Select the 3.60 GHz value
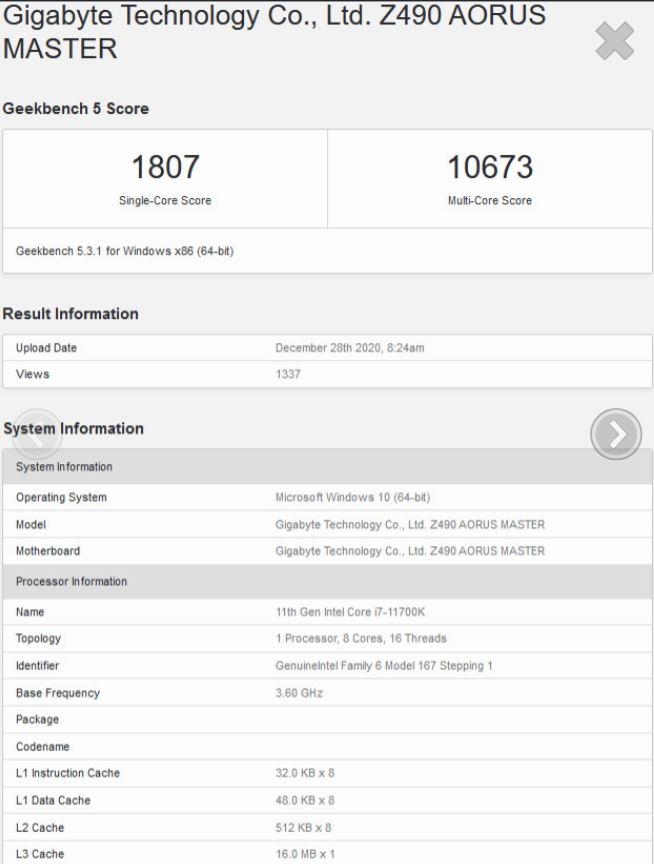654x864 pixels. click(x=299, y=693)
